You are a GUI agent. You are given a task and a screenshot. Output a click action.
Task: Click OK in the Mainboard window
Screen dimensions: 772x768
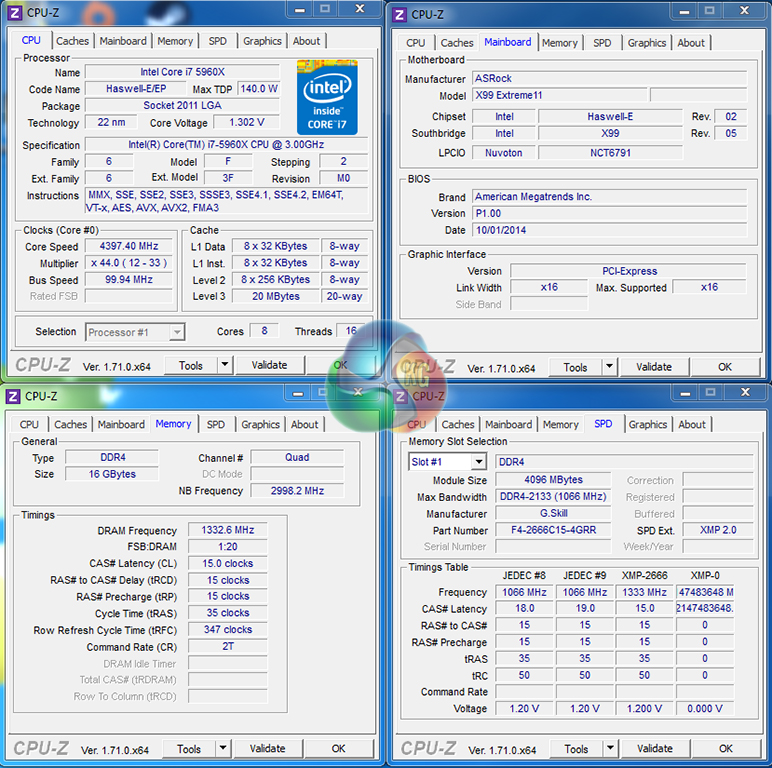point(725,367)
